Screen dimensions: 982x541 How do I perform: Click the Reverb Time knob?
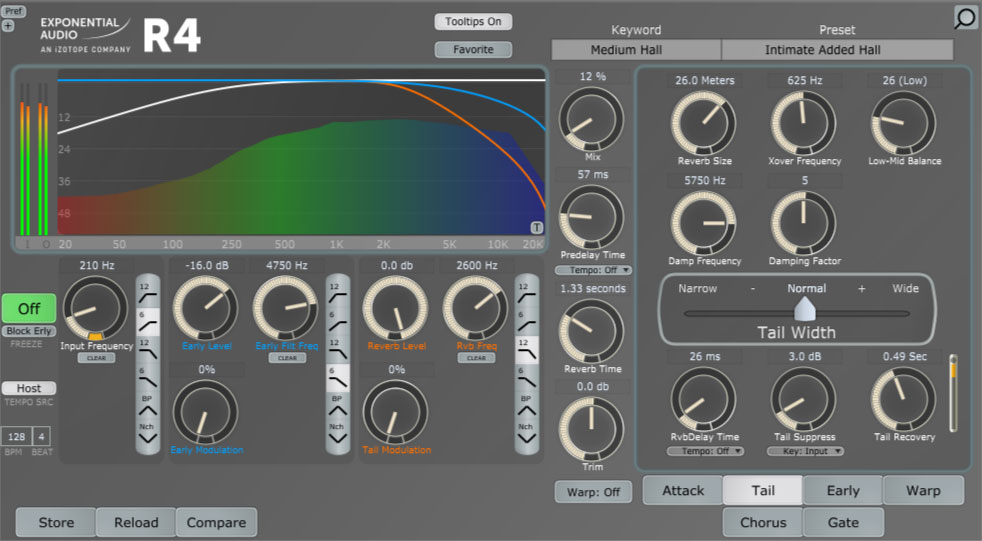[x=591, y=331]
